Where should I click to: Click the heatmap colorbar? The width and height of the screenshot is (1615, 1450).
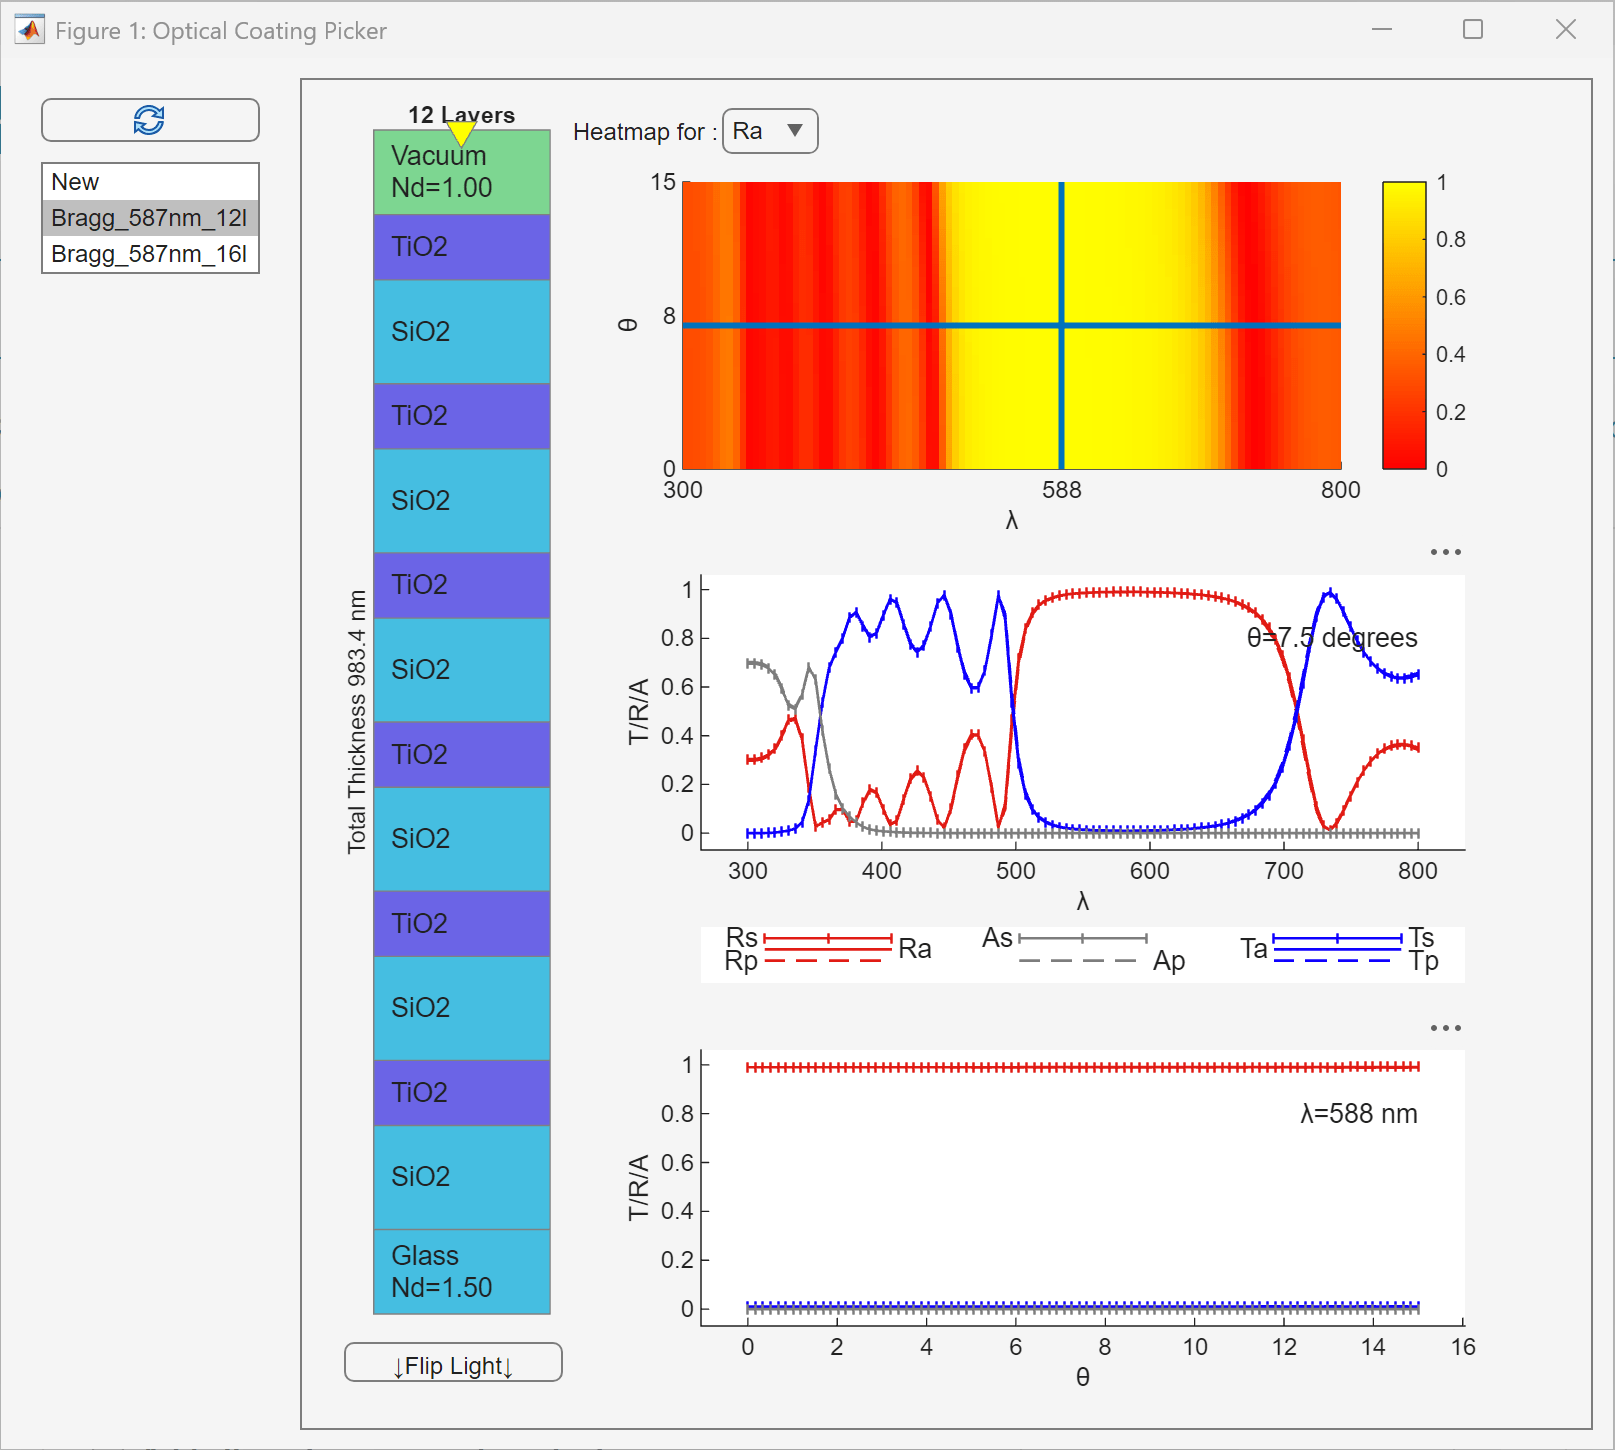[x=1403, y=325]
